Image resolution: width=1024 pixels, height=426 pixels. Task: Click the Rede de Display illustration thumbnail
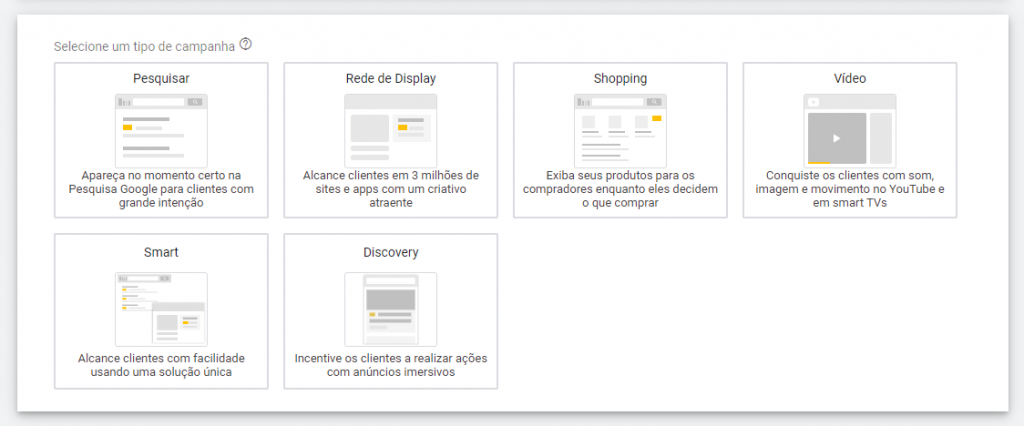pos(391,131)
